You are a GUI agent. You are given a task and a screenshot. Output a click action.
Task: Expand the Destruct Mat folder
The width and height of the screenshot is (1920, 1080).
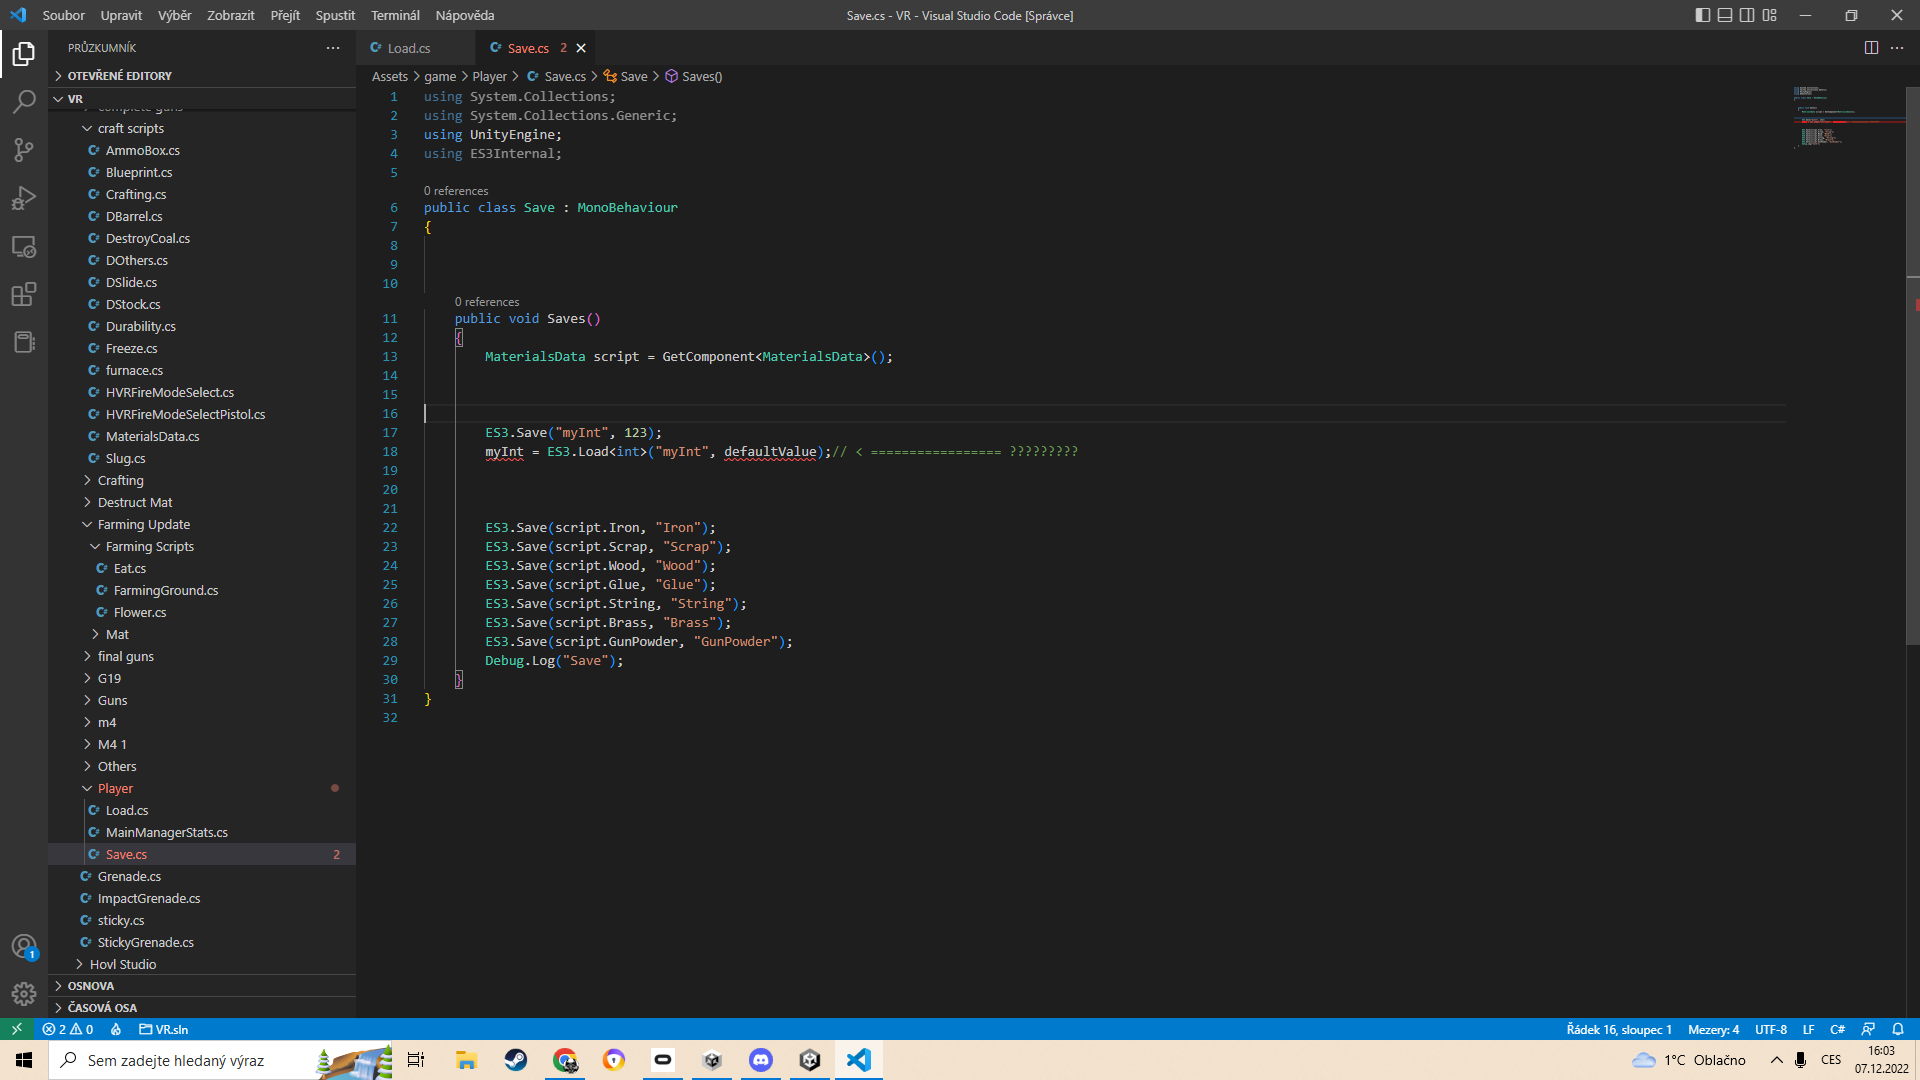pyautogui.click(x=202, y=502)
